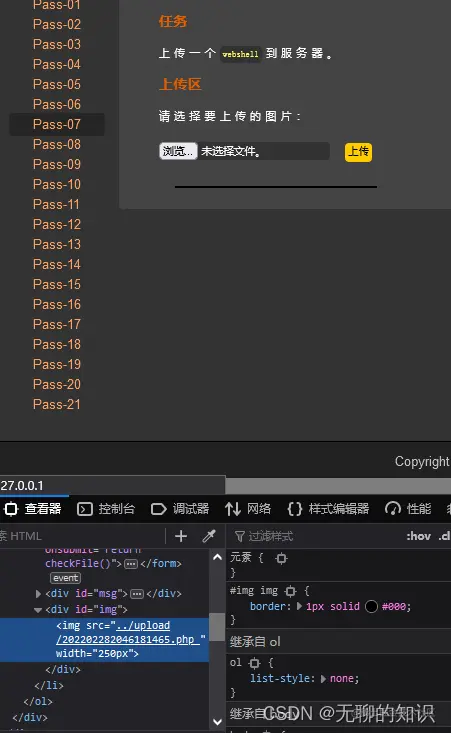The image size is (451, 733).
Task: Open the Performance (性能) tab
Action: (x=408, y=509)
